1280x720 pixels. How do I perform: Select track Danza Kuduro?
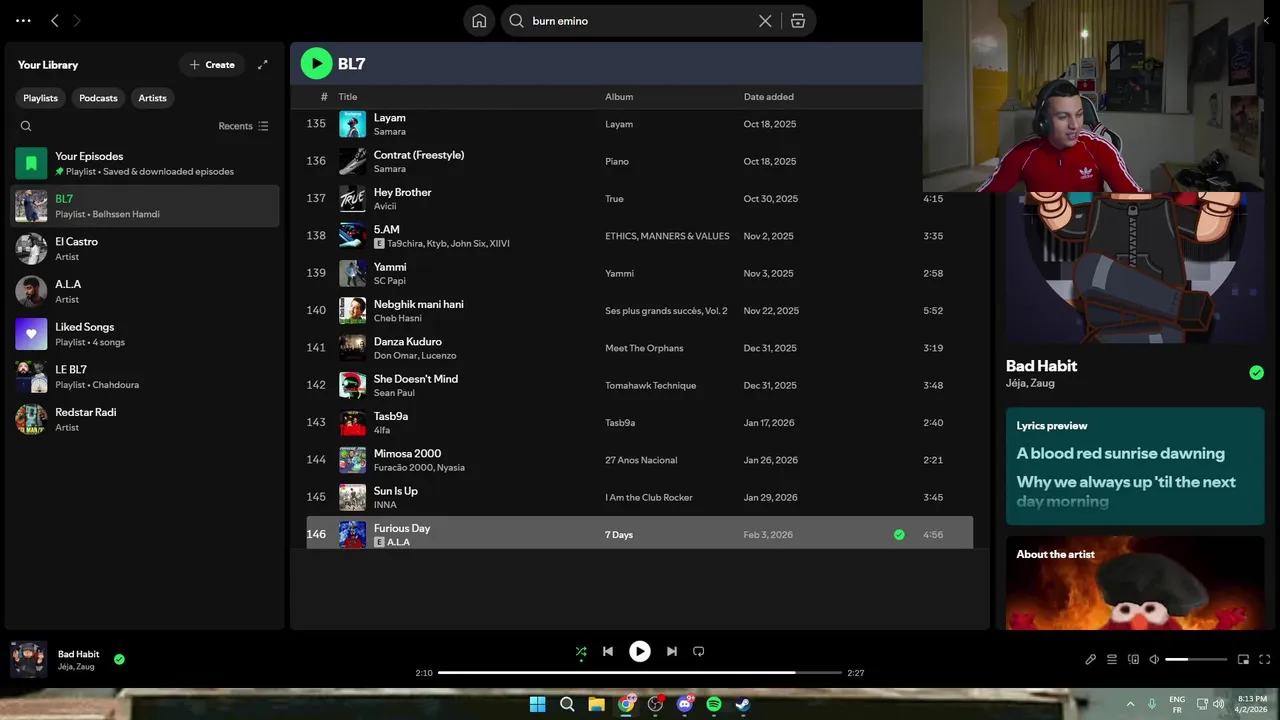tap(639, 348)
